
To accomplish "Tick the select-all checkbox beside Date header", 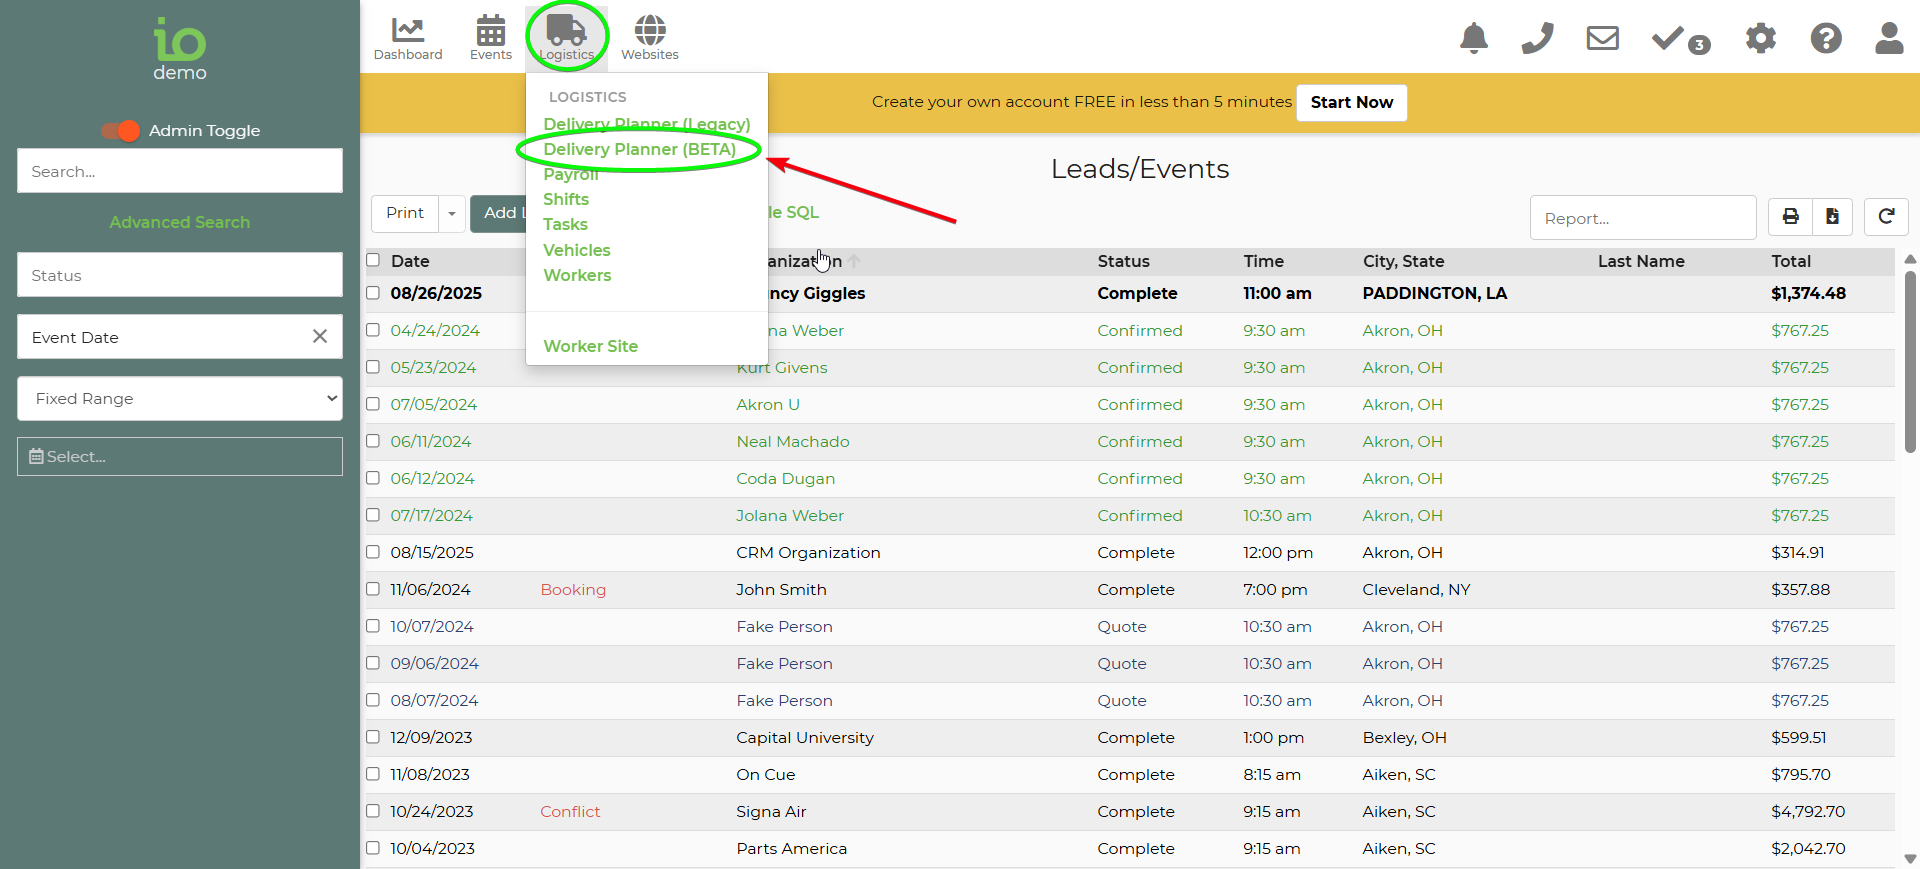I will pos(373,260).
